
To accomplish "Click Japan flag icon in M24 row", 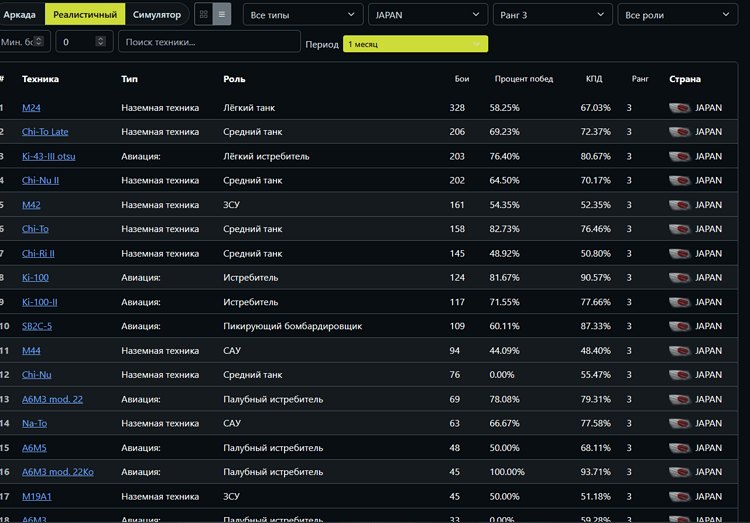I will click(x=679, y=108).
